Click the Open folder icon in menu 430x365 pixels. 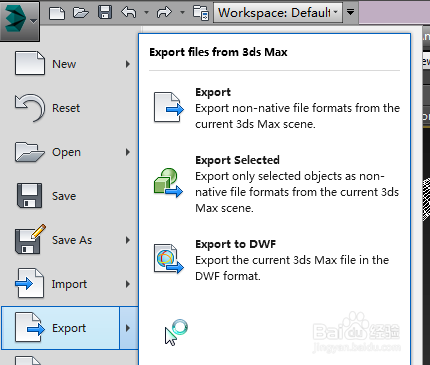30,152
